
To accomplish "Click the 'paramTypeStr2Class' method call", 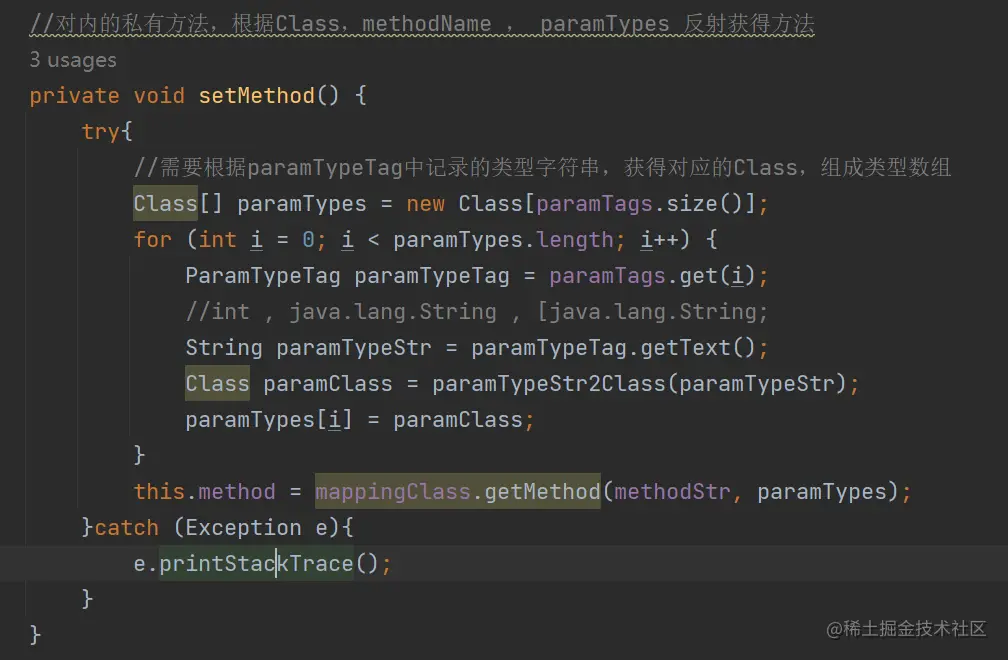I will 549,384.
